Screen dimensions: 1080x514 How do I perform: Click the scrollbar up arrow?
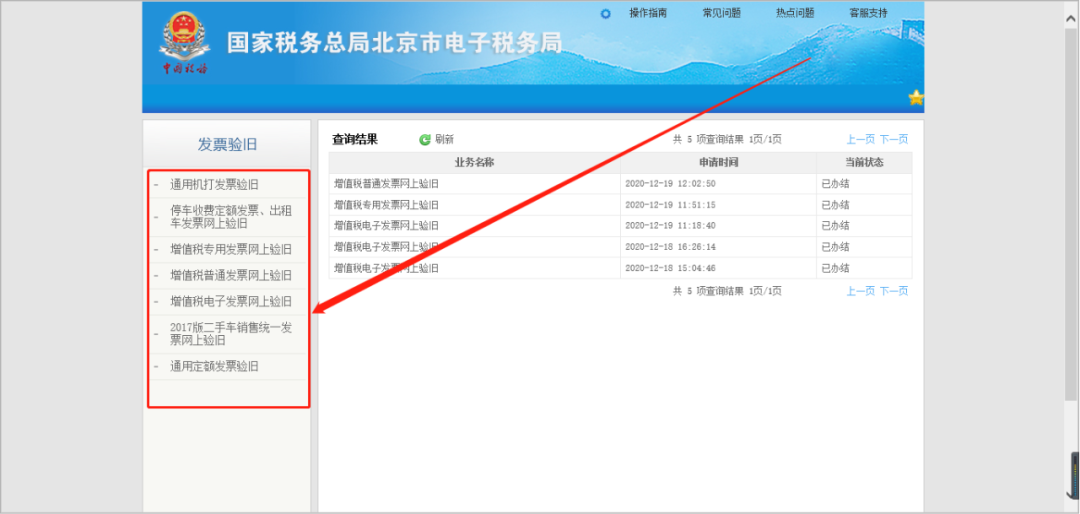[1072, 19]
